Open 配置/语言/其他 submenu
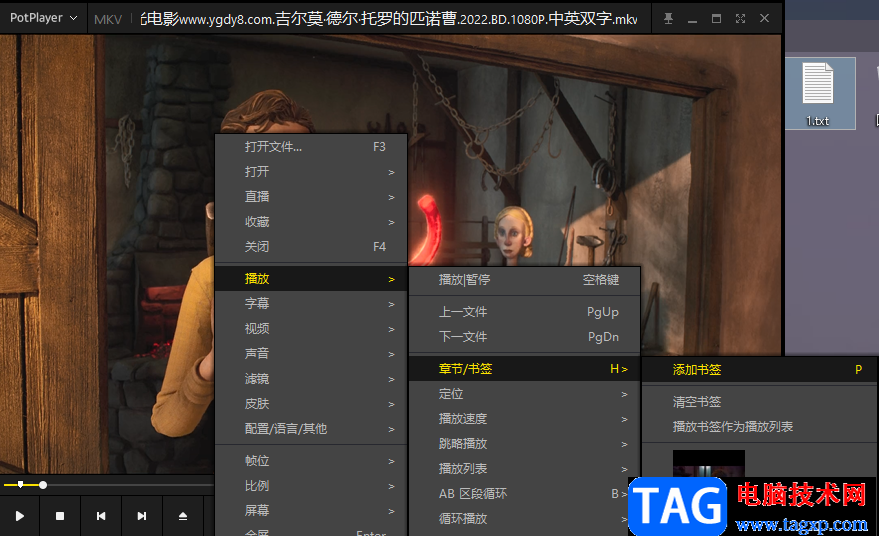Image resolution: width=879 pixels, height=536 pixels. click(x=311, y=429)
